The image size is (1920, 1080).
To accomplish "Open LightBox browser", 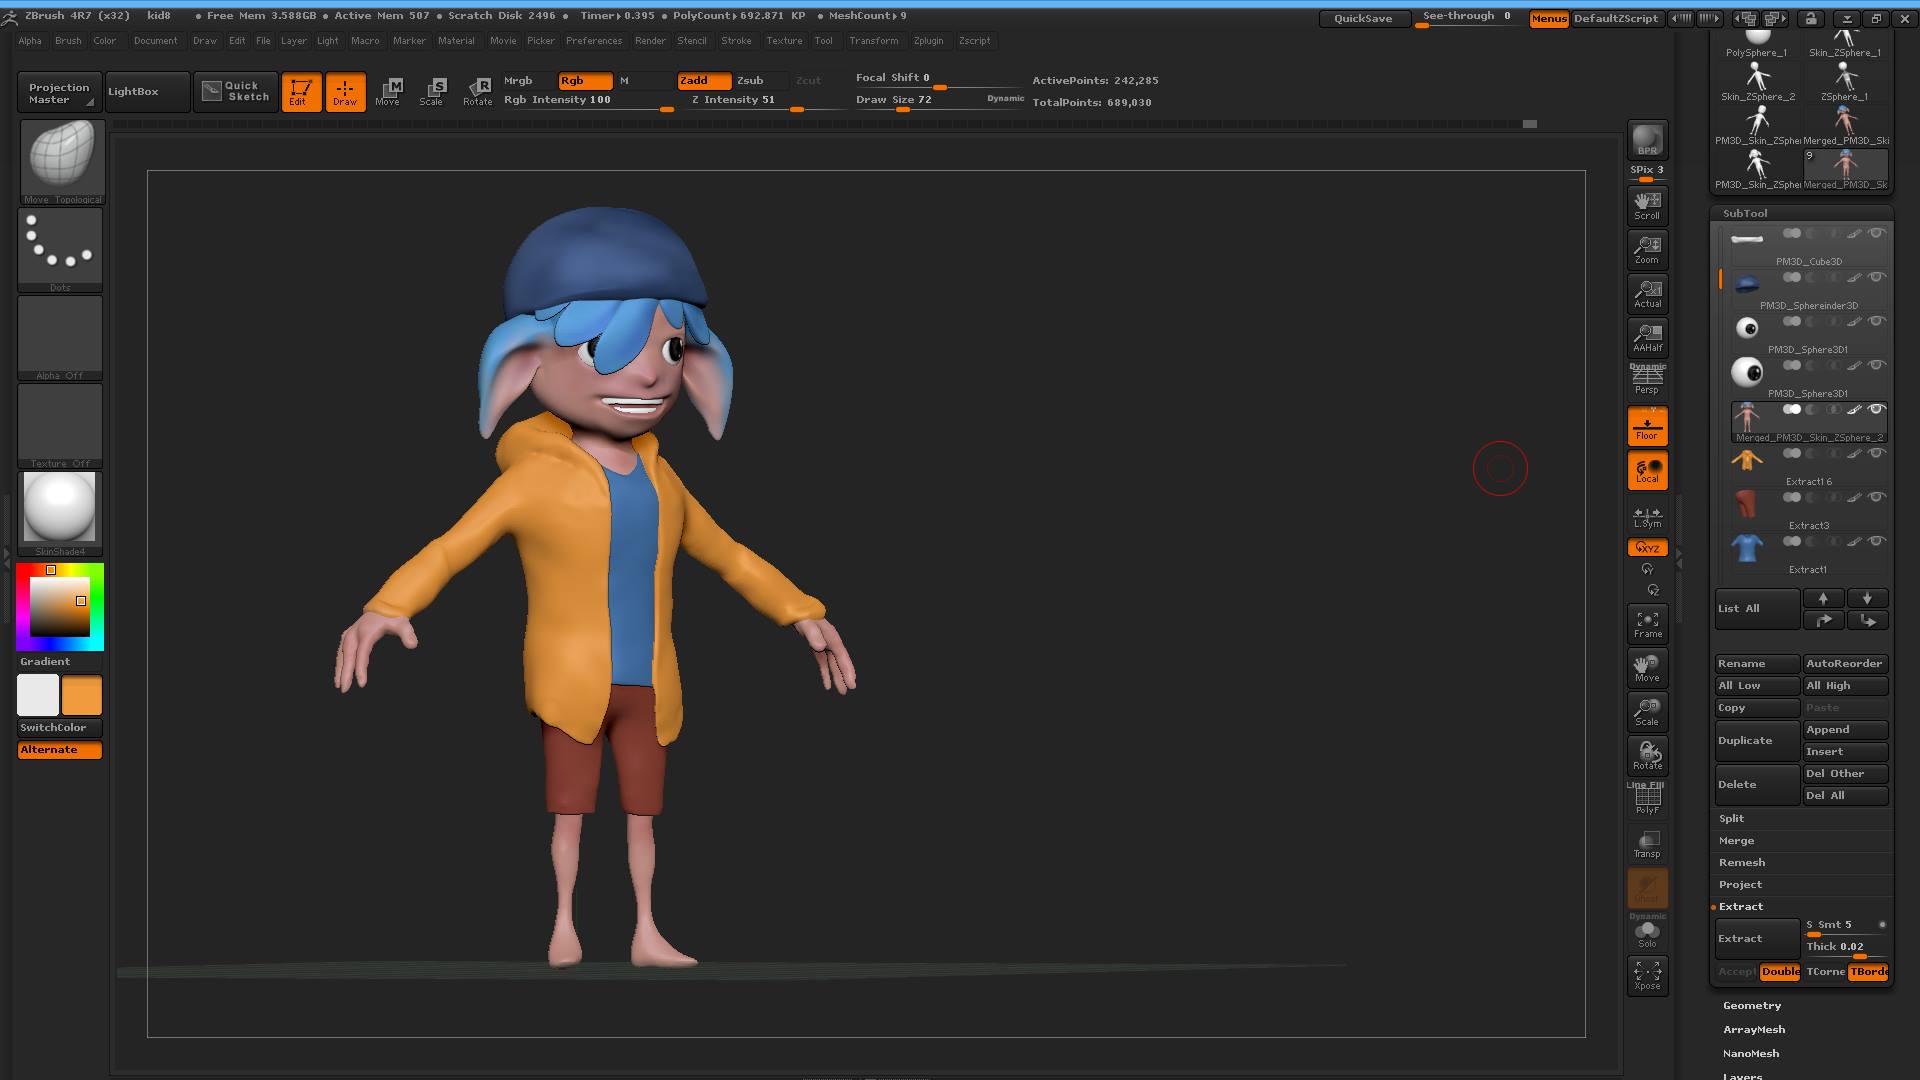I will (147, 92).
